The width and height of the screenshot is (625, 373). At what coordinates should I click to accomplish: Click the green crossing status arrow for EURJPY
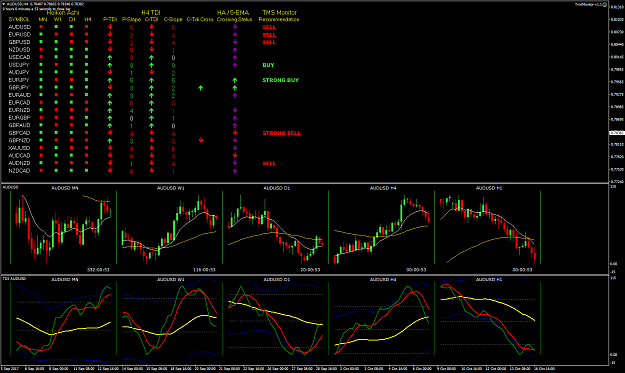[235, 80]
